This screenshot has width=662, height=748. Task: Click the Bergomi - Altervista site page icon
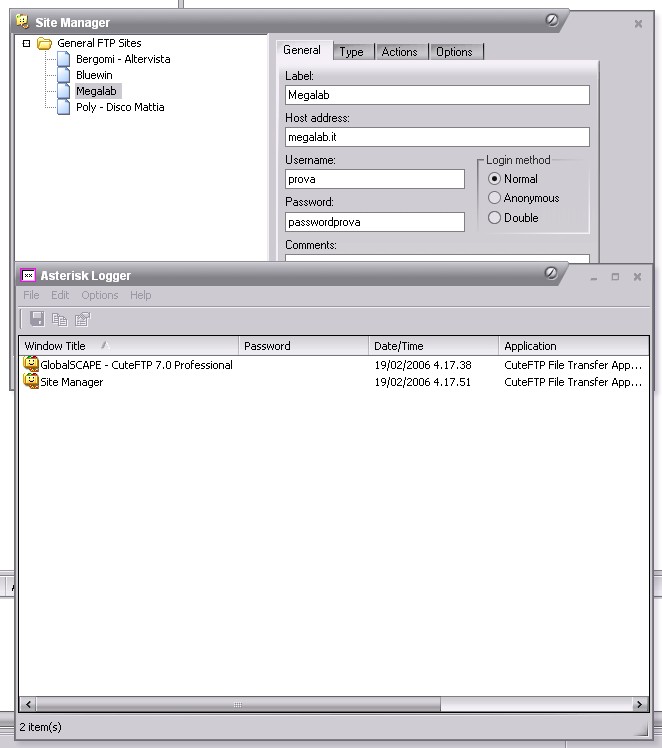click(63, 59)
